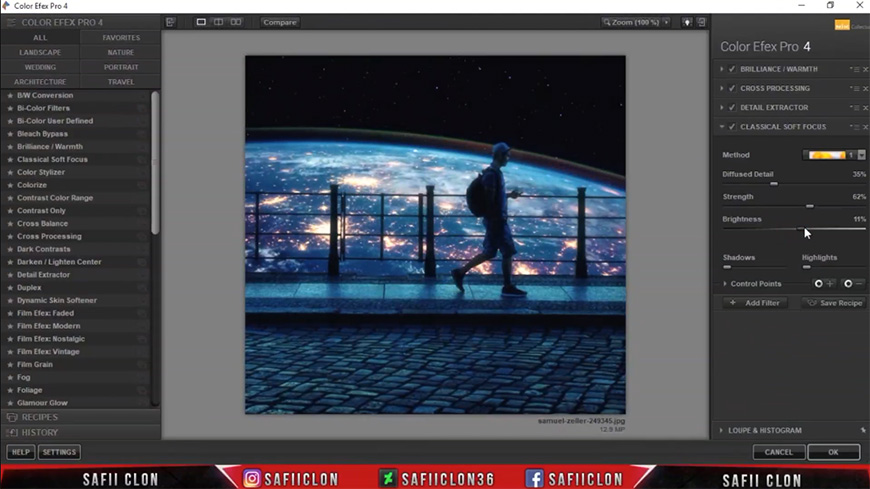Viewport: 870px width, 489px height.
Task: Expand the Loupe & Histogram panel
Action: [721, 430]
